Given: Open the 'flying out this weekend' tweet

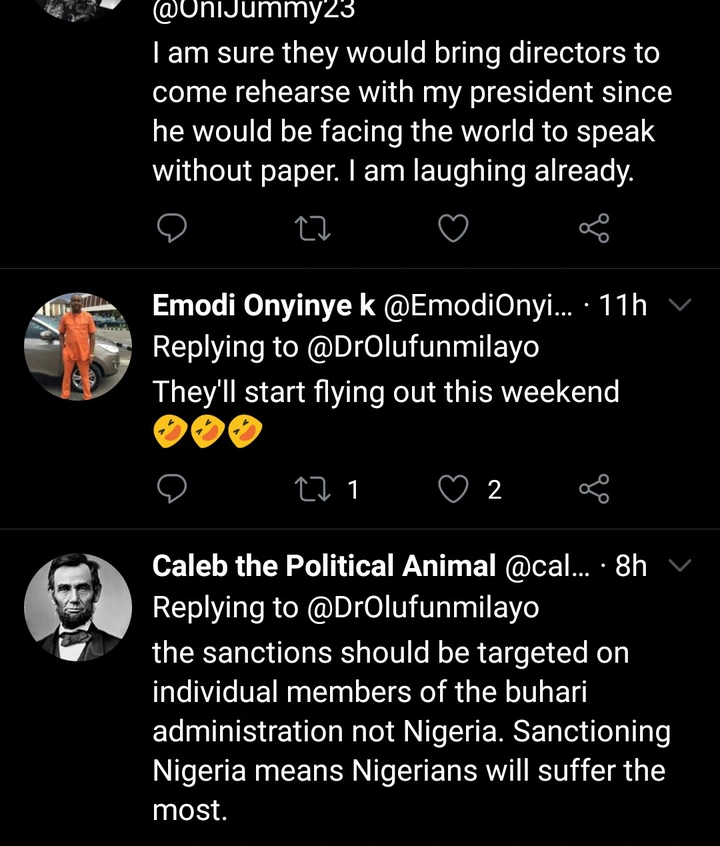Looking at the screenshot, I should pyautogui.click(x=386, y=391).
